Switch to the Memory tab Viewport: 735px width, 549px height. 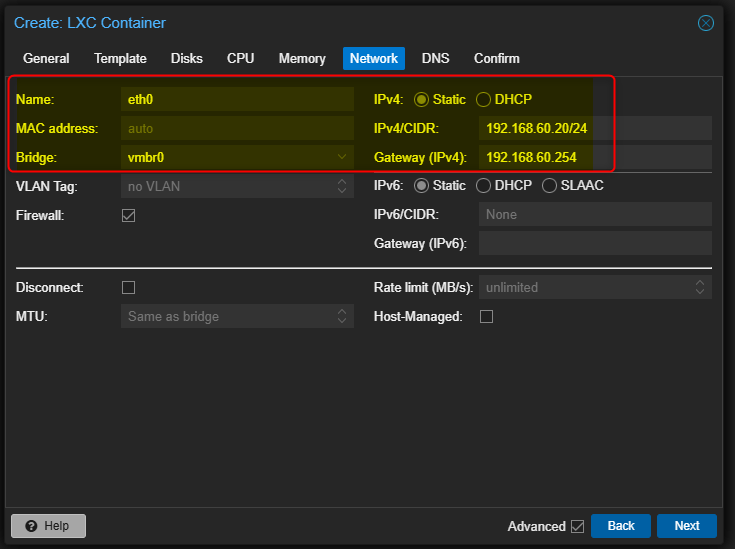pyautogui.click(x=302, y=59)
